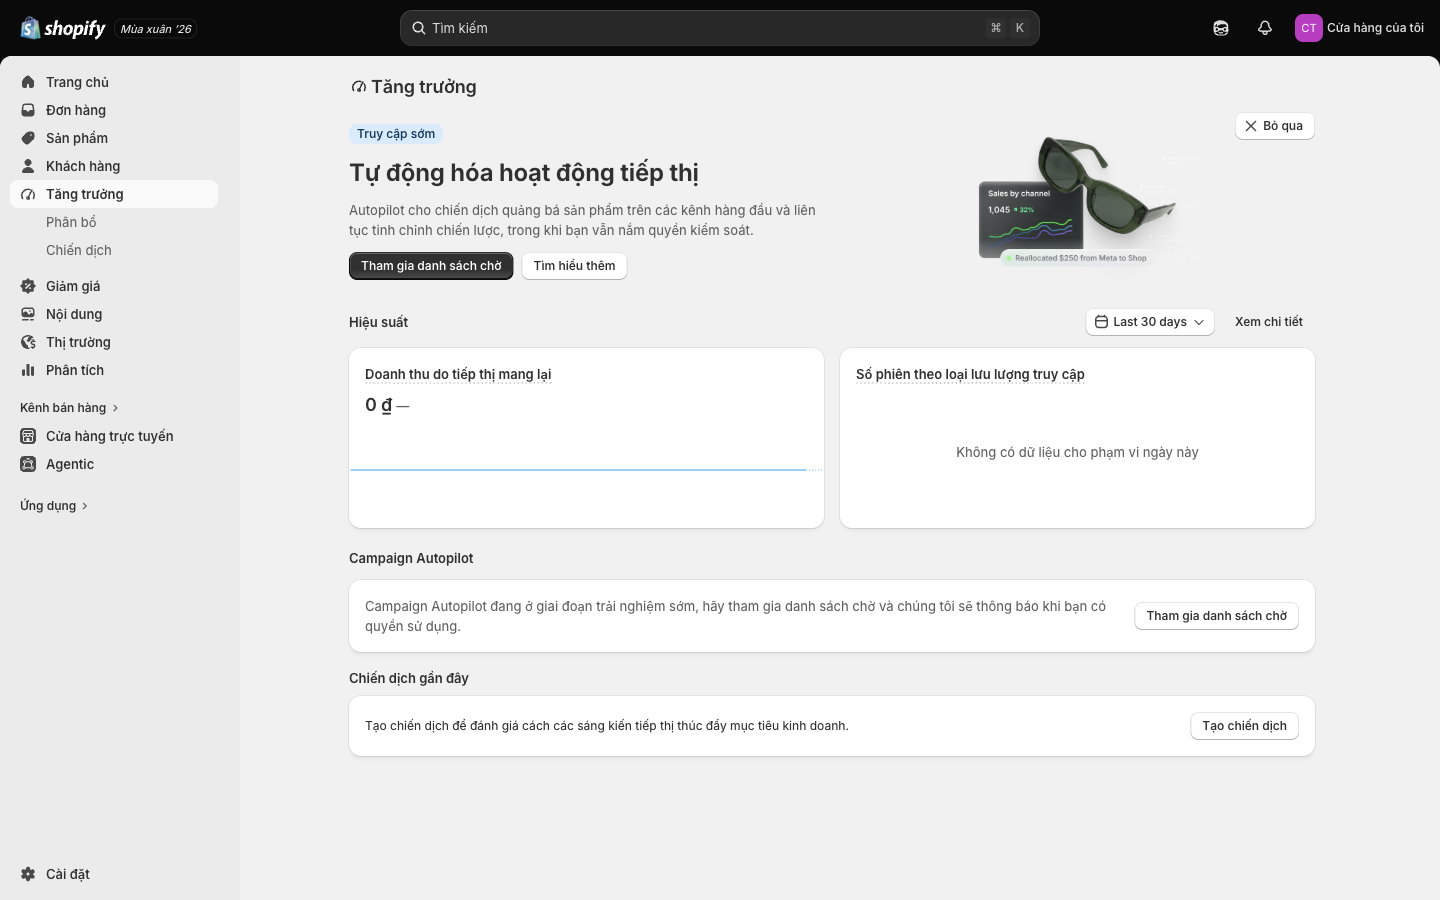Screen dimensions: 1440x900
Task: Click the Tăng trưởng page title
Action: pos(423,87)
